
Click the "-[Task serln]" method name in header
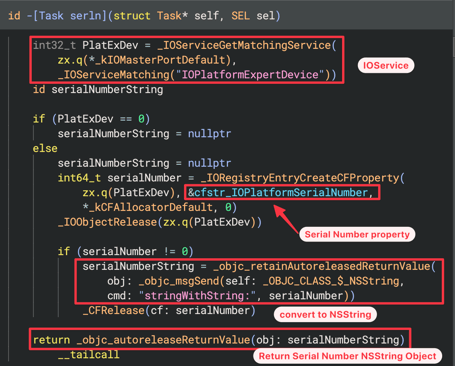[67, 16]
